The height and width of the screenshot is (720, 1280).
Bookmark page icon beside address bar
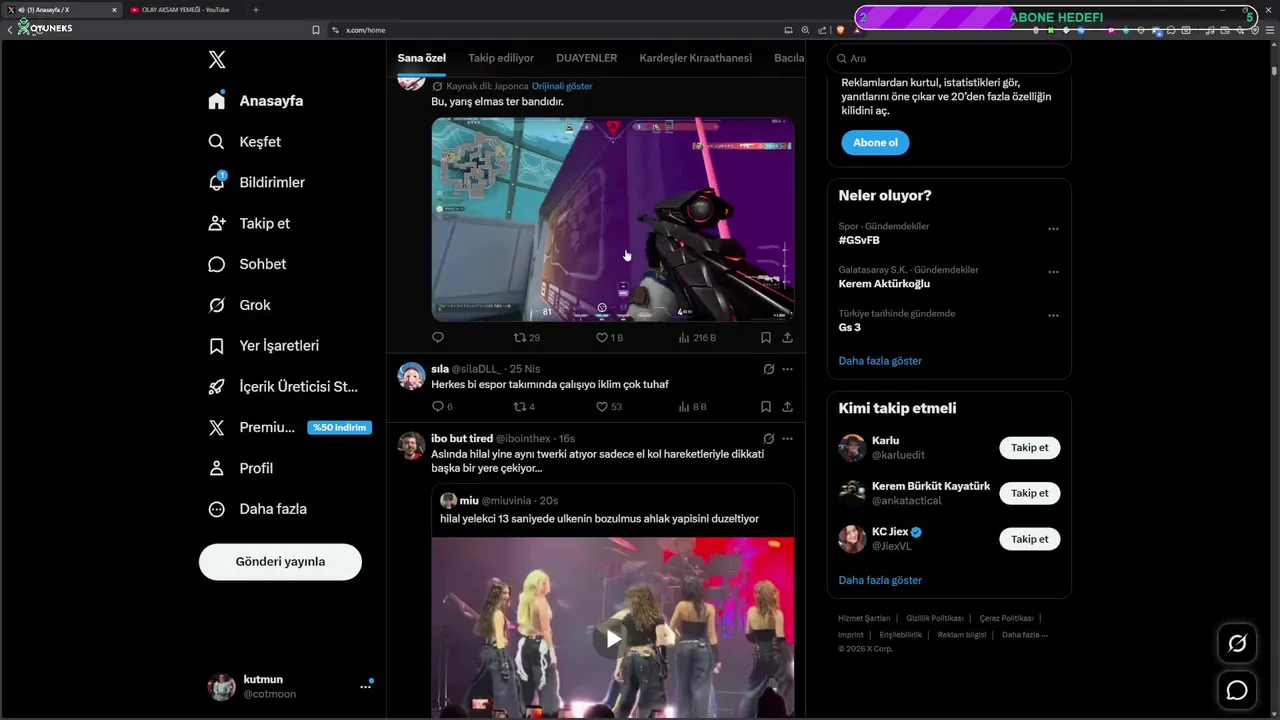(x=316, y=30)
